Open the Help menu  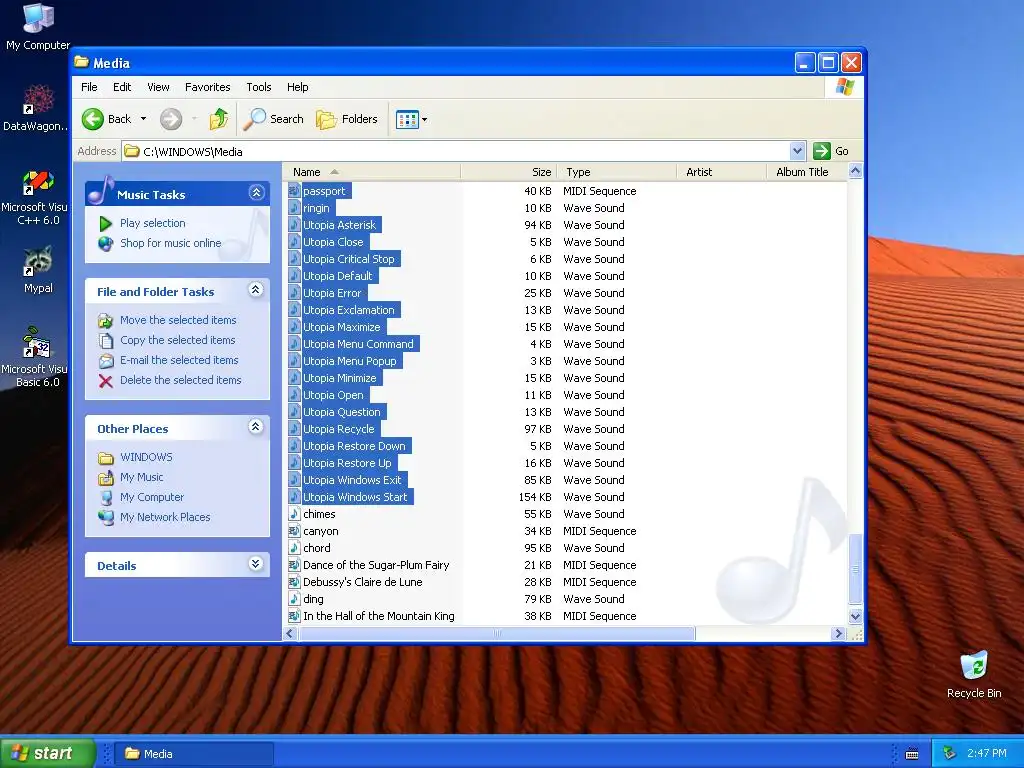[297, 87]
